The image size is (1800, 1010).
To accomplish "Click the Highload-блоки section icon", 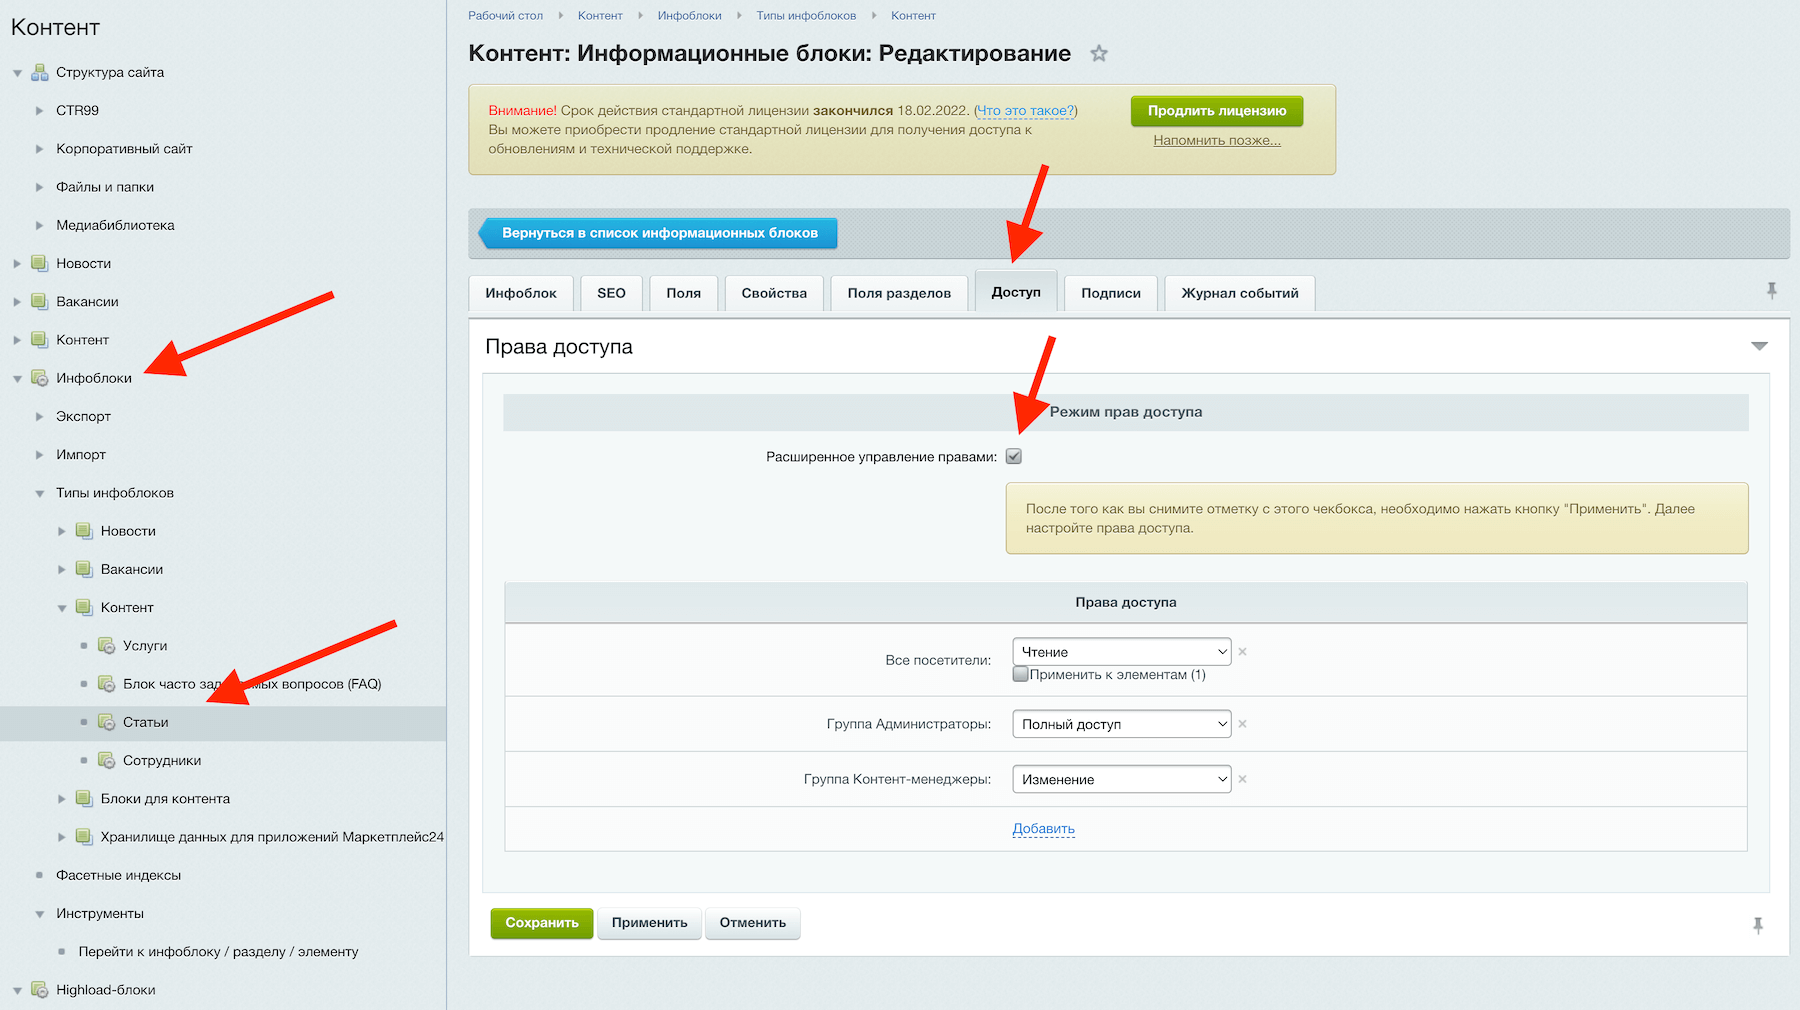I will tap(40, 990).
